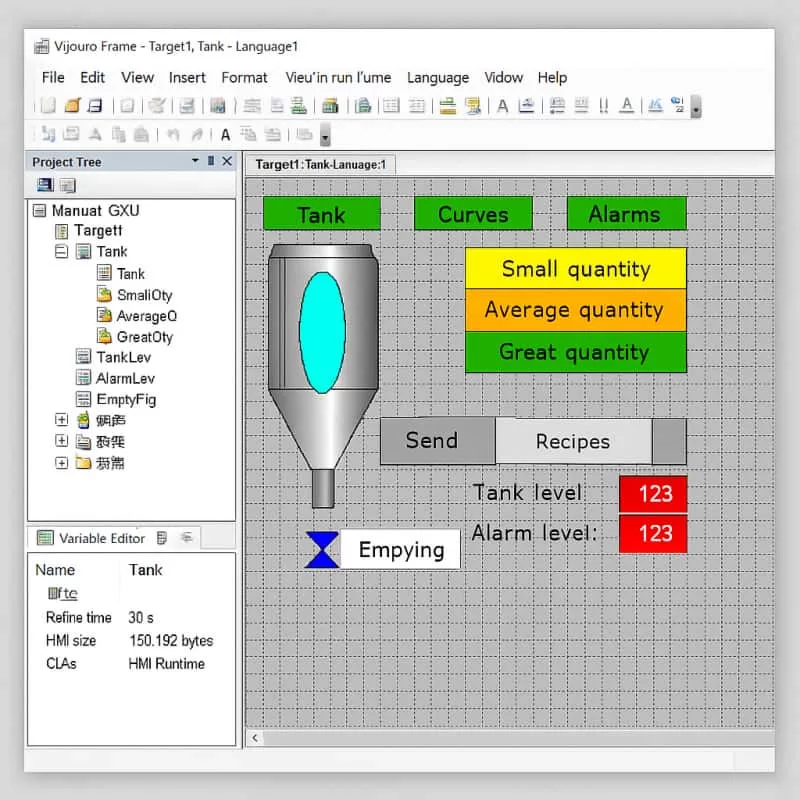Select the yellow Small quantity box

coord(576,269)
